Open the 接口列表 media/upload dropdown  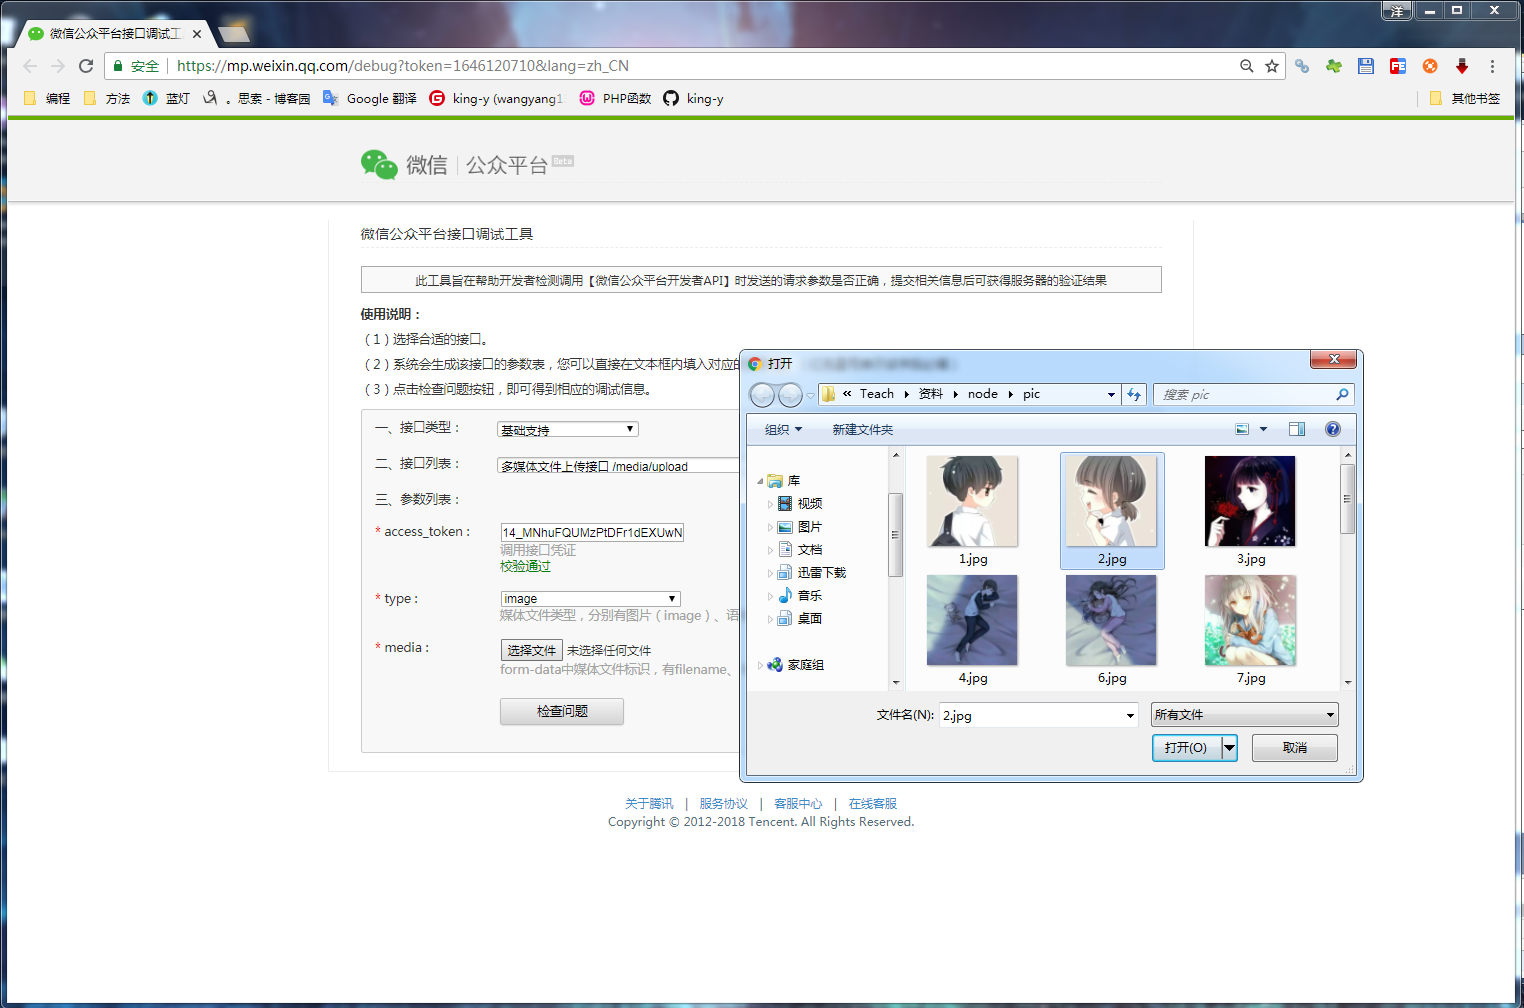click(618, 466)
